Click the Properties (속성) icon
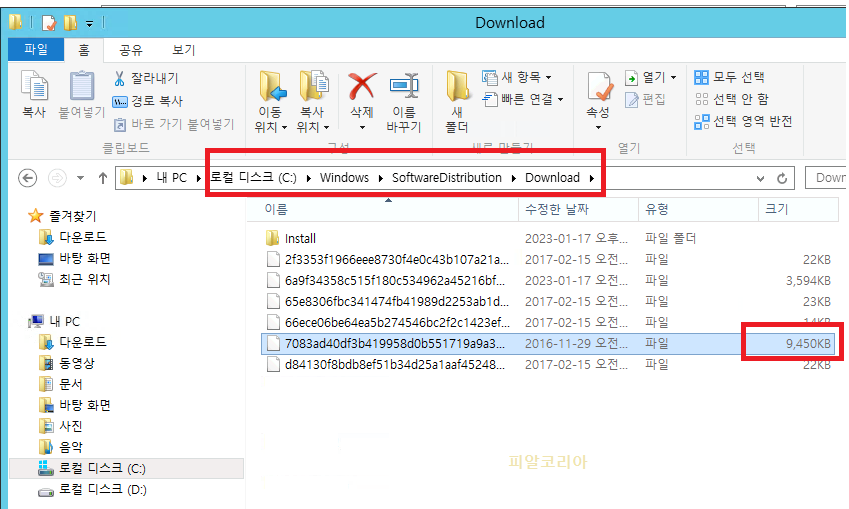The width and height of the screenshot is (849, 509). point(599,87)
